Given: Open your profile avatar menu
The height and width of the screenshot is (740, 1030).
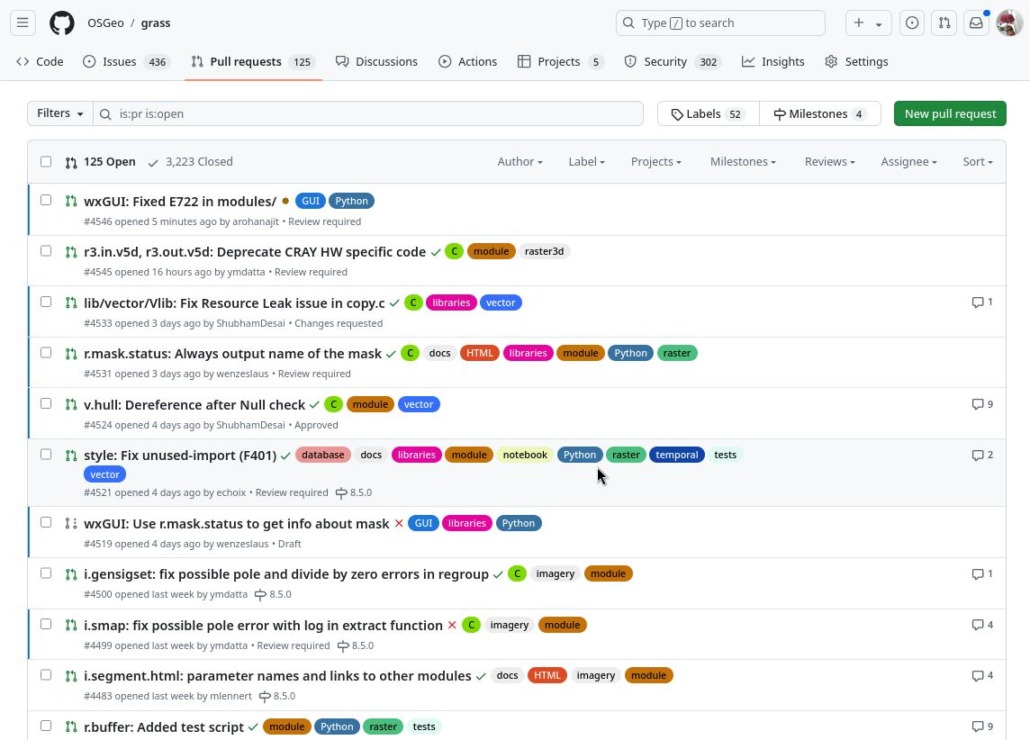Looking at the screenshot, I should coord(1009,22).
